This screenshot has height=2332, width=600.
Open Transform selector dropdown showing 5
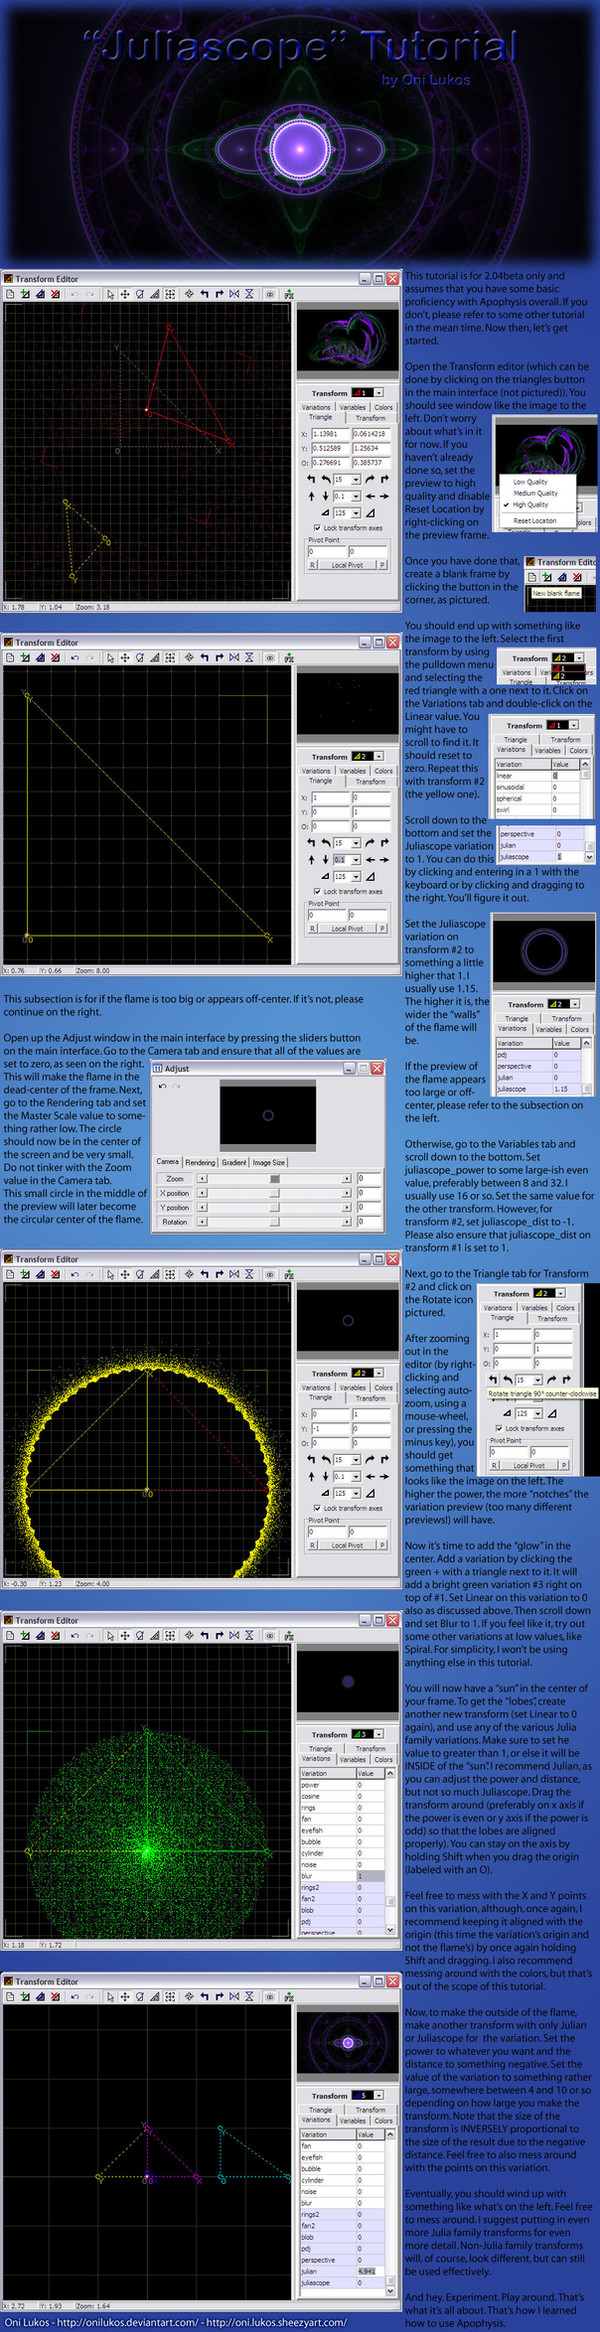click(x=379, y=2095)
